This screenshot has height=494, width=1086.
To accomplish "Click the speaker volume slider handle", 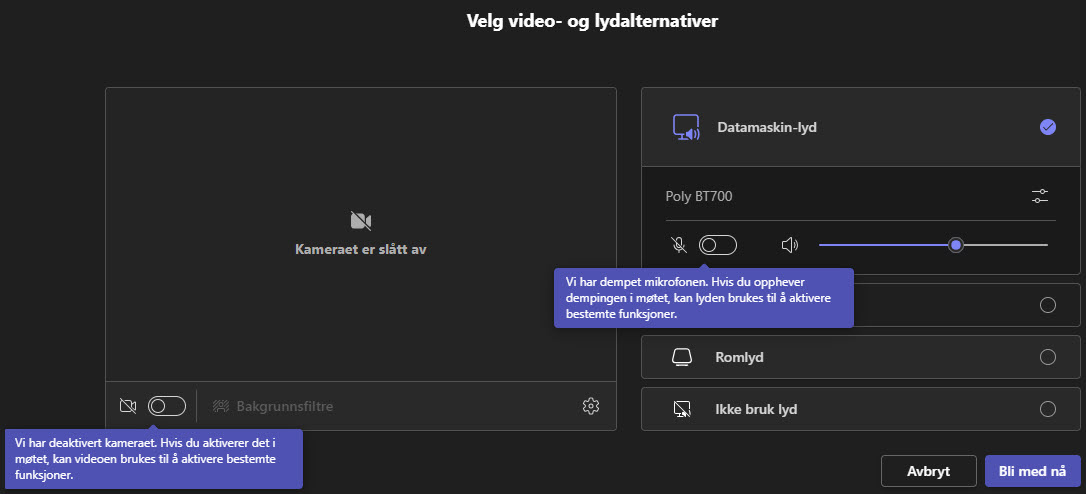I will tap(956, 245).
